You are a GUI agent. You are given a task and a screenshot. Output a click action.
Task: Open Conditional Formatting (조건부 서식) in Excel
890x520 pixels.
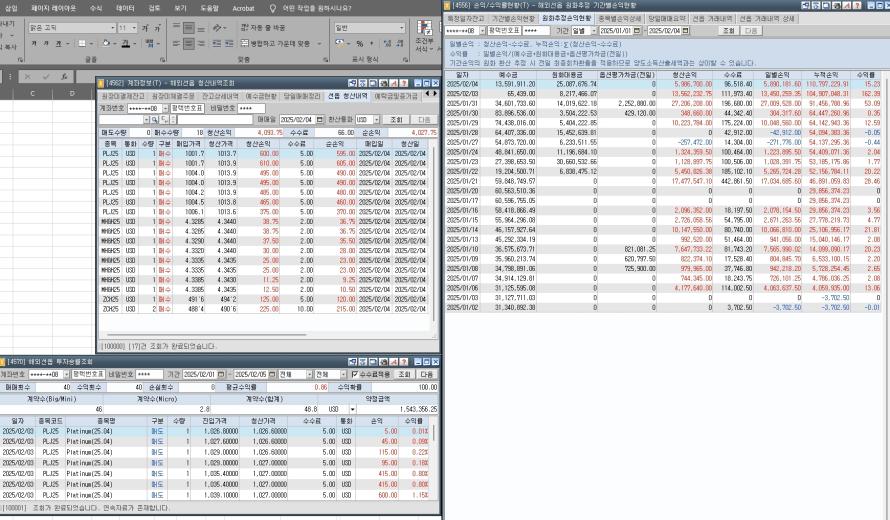tap(424, 36)
